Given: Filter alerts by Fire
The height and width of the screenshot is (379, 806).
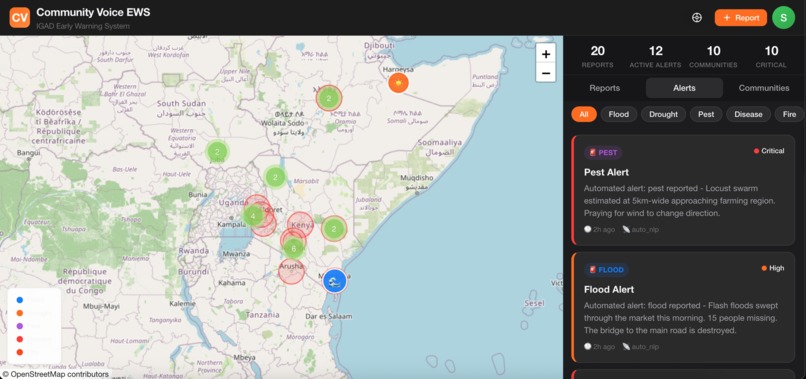Looking at the screenshot, I should point(789,114).
